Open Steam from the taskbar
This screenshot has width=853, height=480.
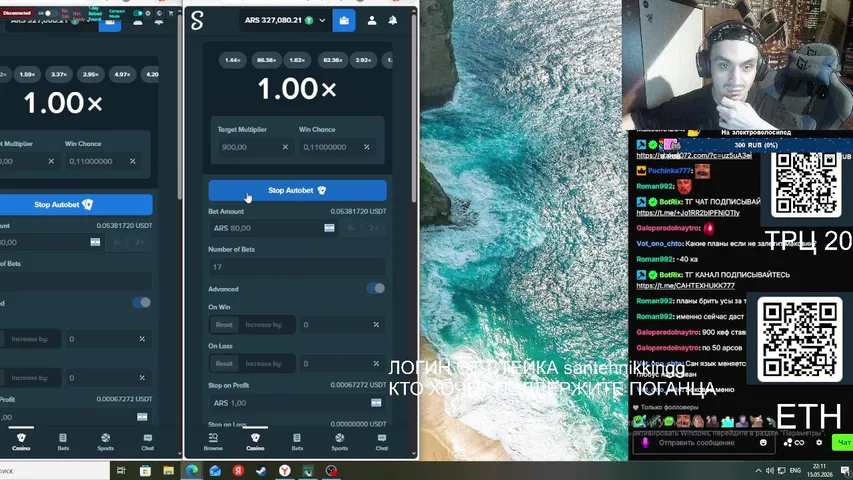pos(262,471)
